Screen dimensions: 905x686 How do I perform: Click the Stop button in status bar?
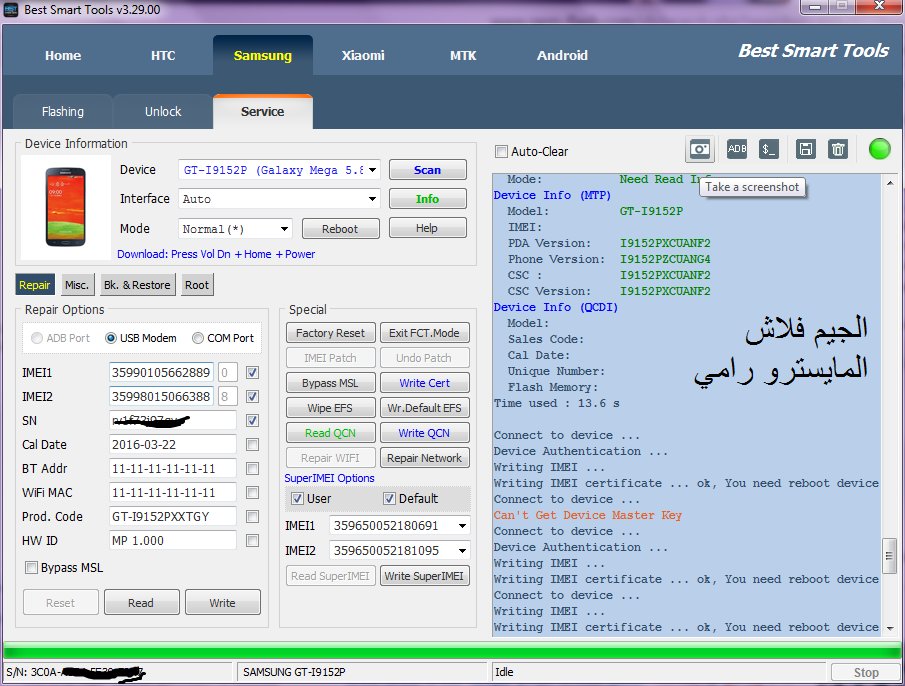coord(866,672)
